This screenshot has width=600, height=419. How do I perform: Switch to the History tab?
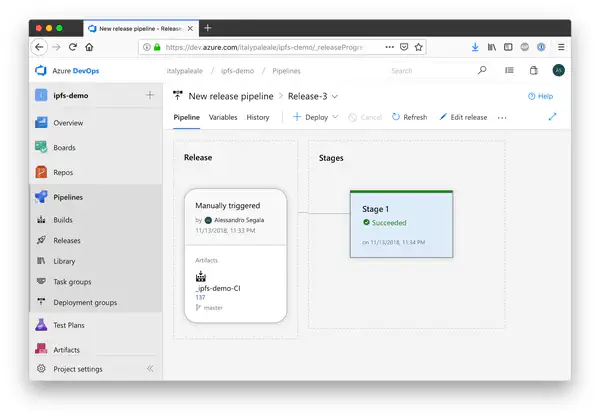click(x=258, y=117)
